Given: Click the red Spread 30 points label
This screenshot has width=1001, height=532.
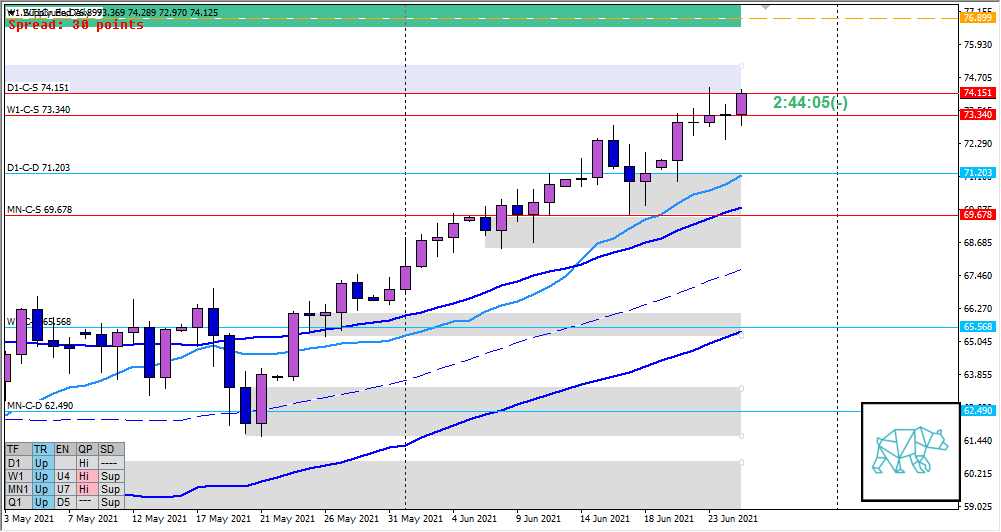Looking at the screenshot, I should (x=76, y=25).
